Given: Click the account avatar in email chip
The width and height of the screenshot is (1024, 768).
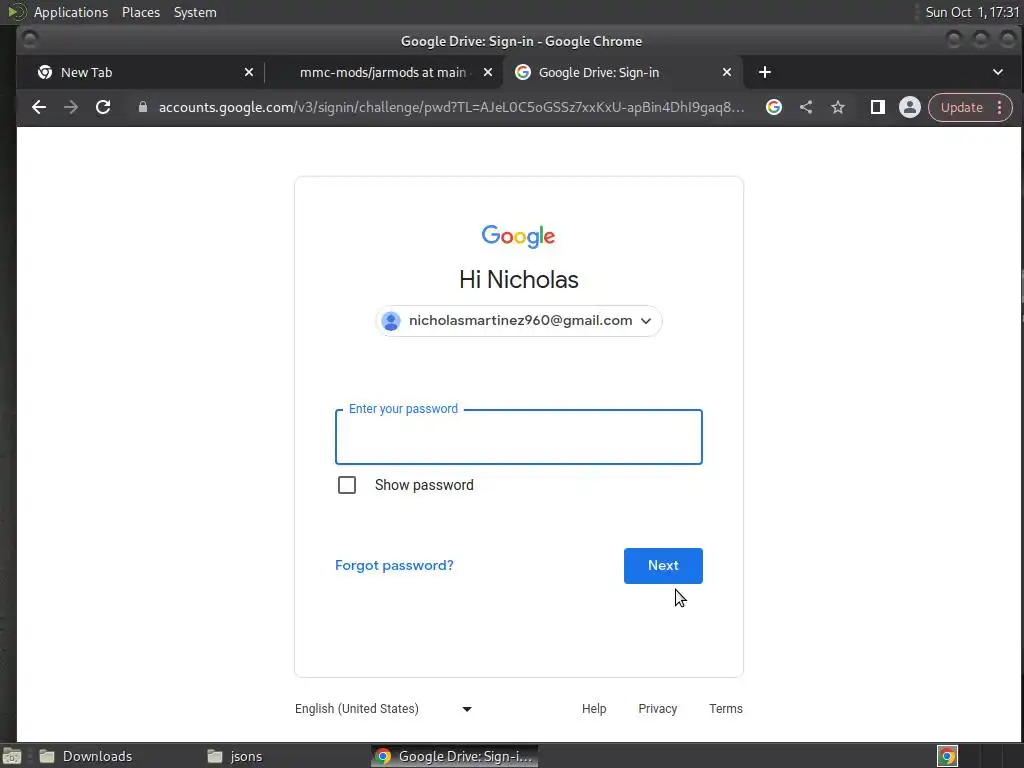Looking at the screenshot, I should (x=391, y=321).
